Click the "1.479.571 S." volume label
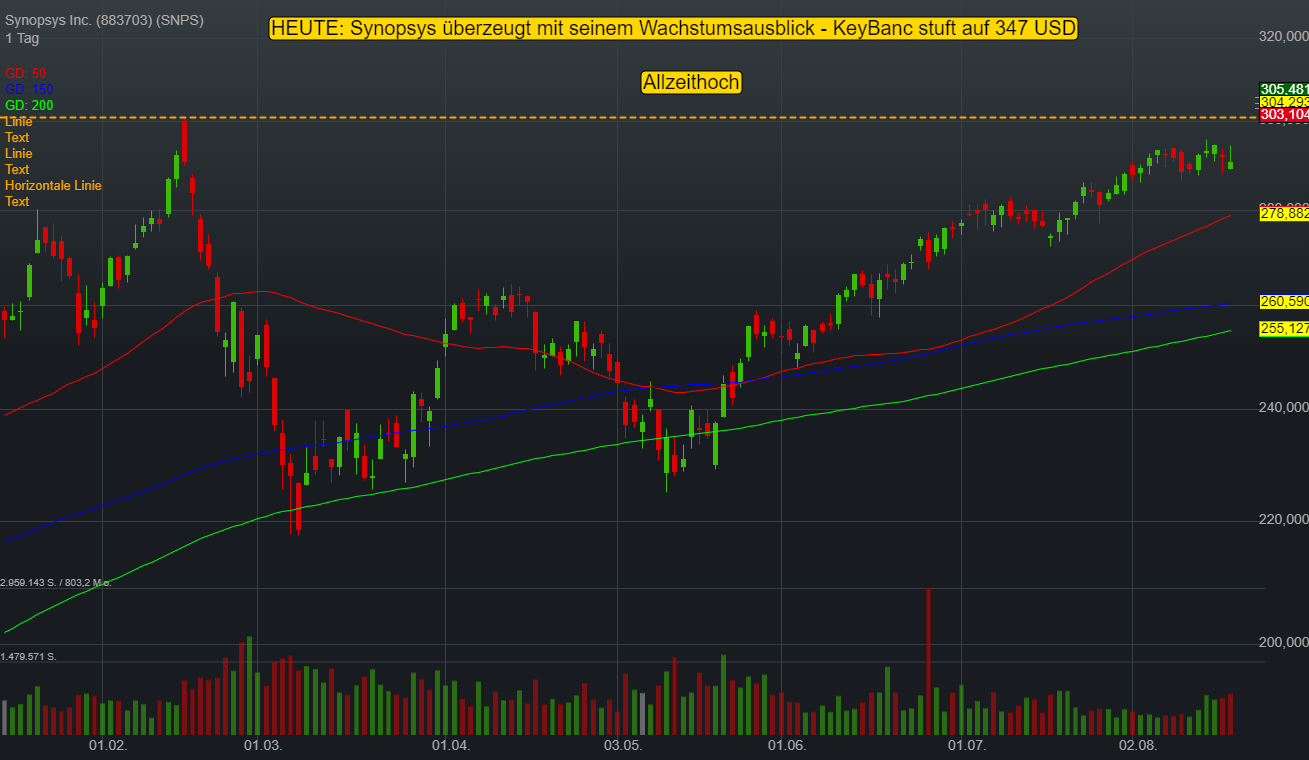The height and width of the screenshot is (760, 1309). 28,656
